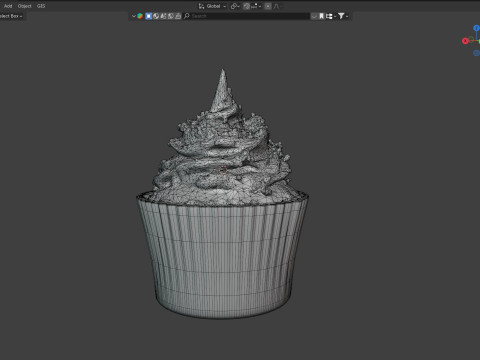Toggle proportional editing

[x=268, y=6]
